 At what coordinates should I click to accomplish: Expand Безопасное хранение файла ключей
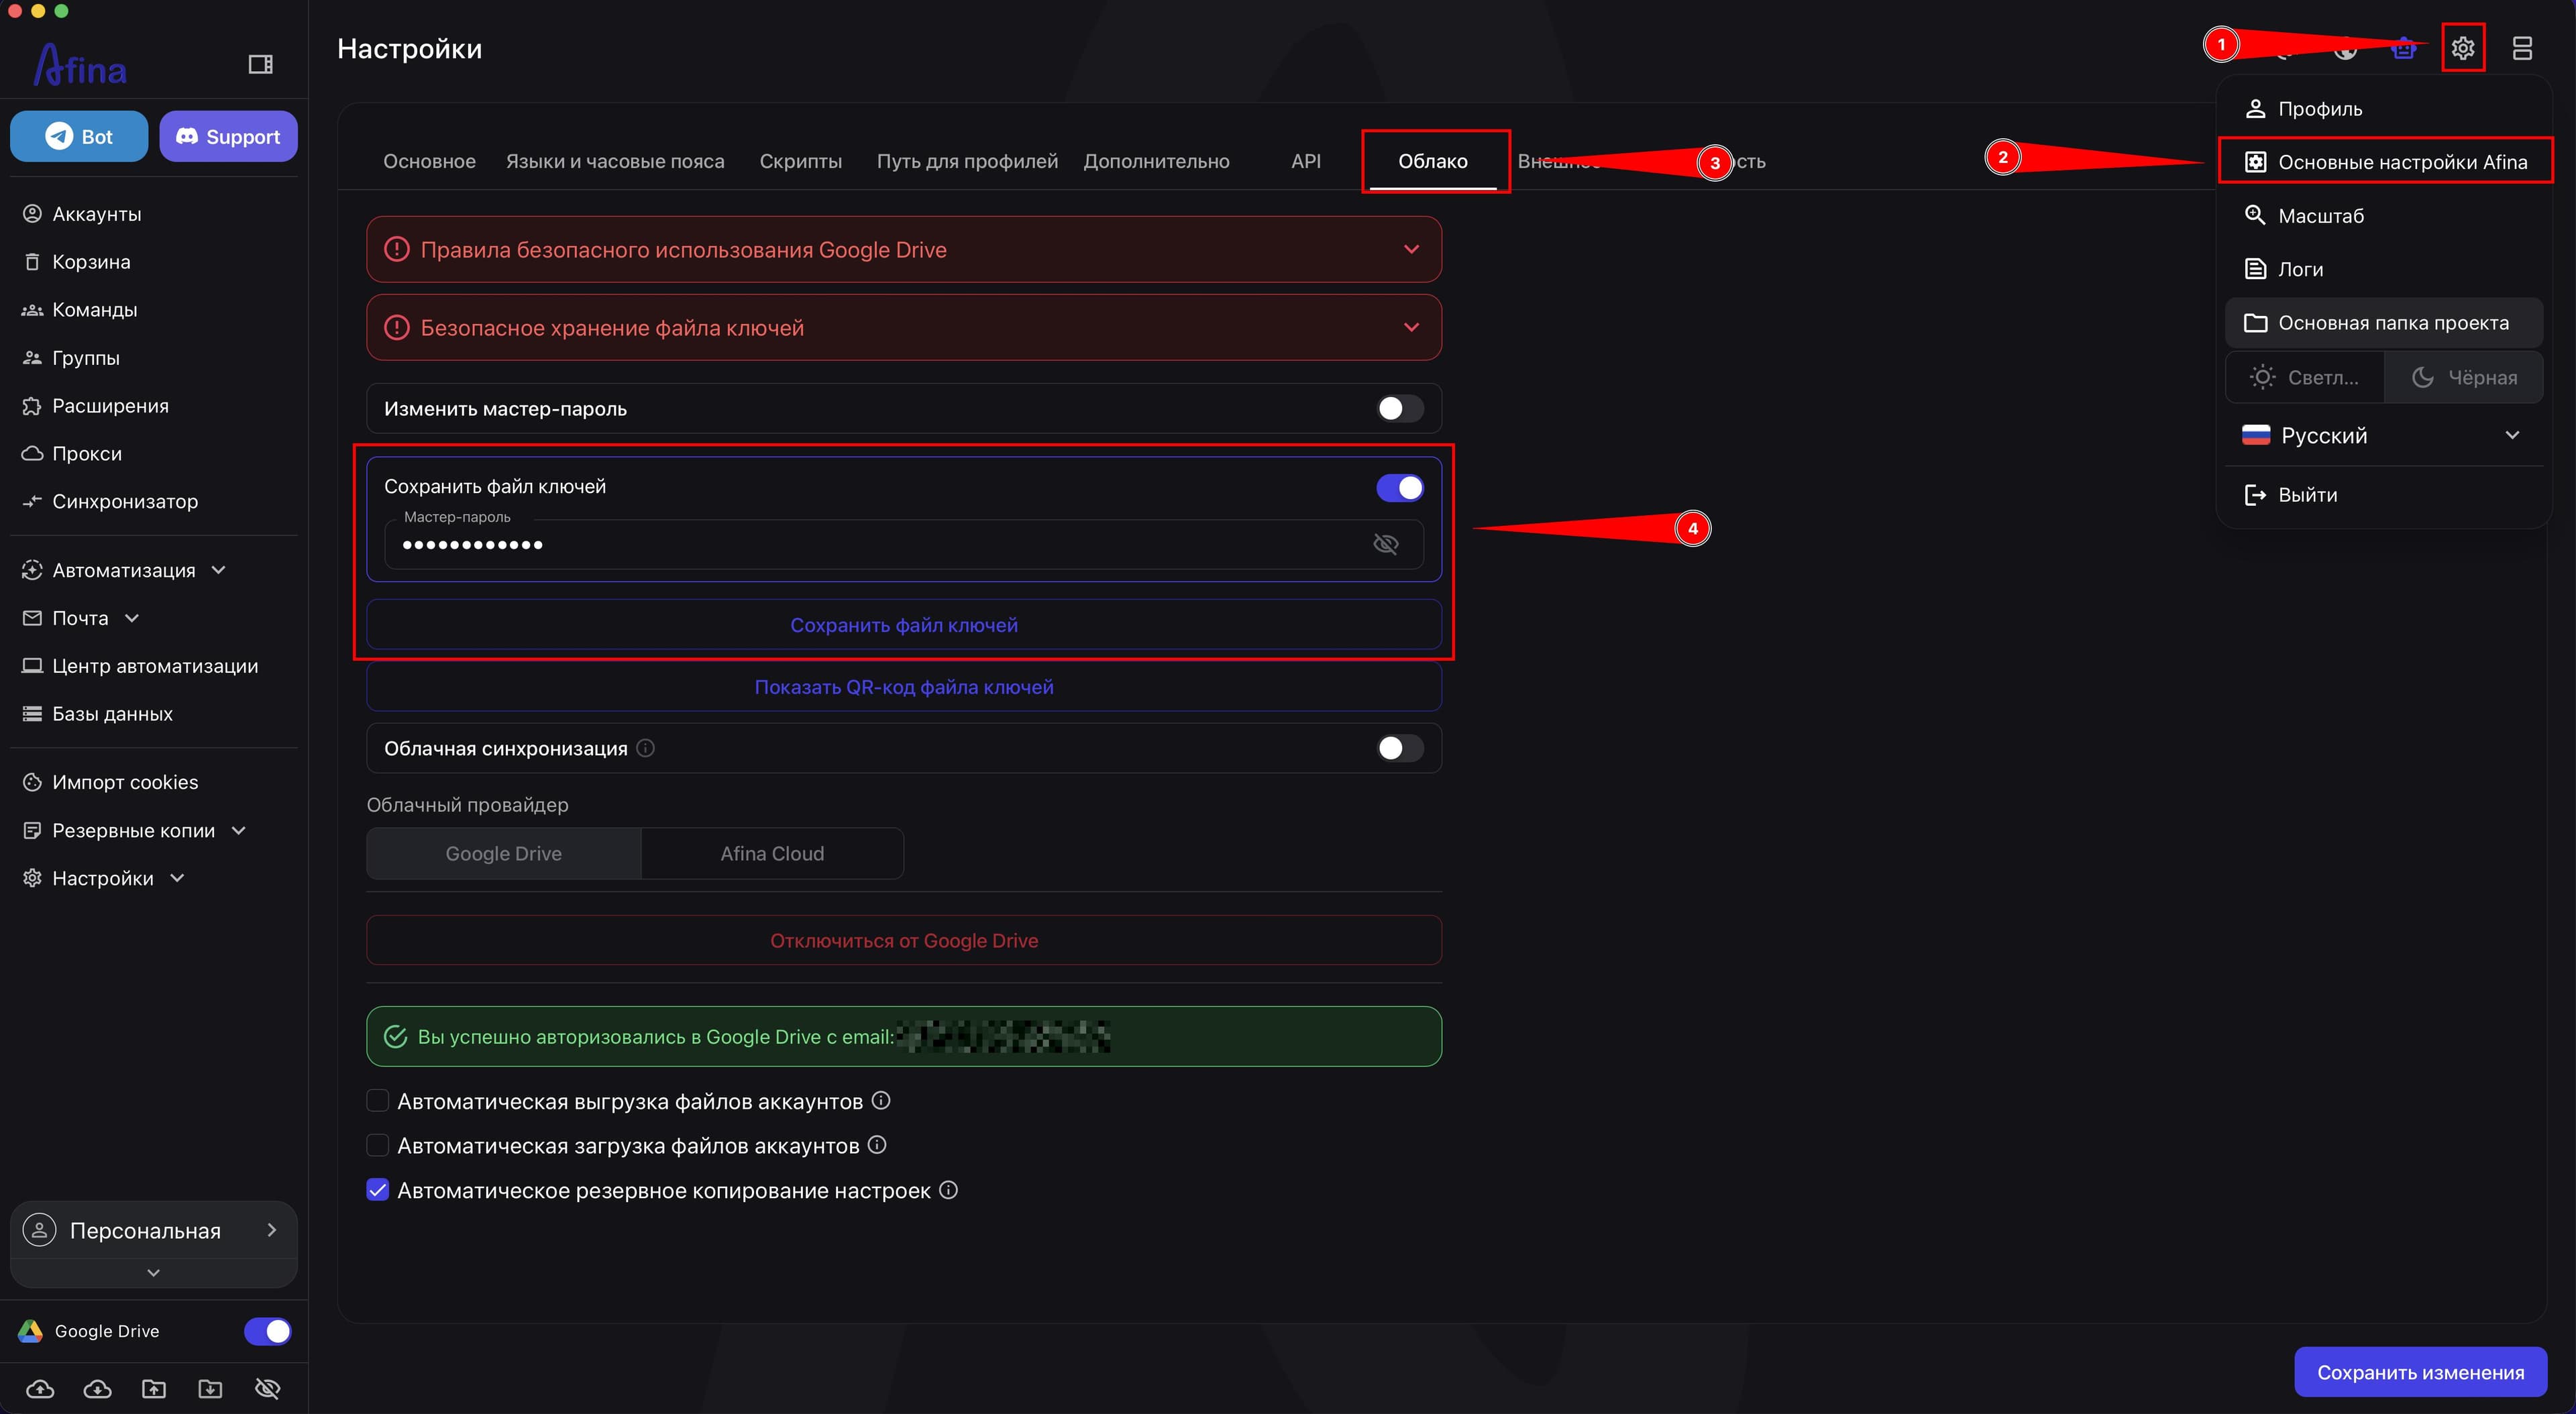tap(904, 327)
